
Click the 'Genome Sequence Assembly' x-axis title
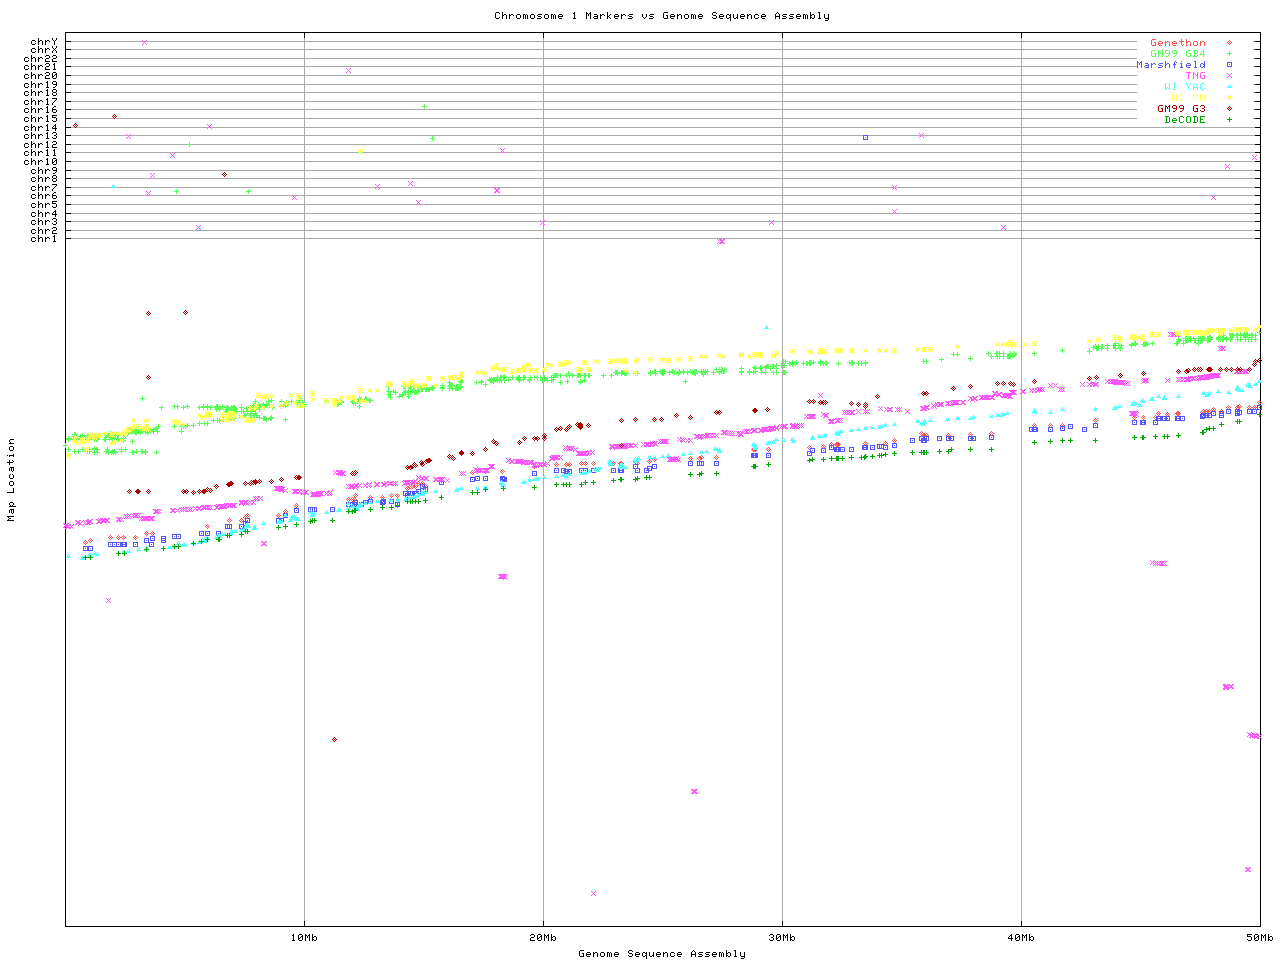(x=661, y=954)
